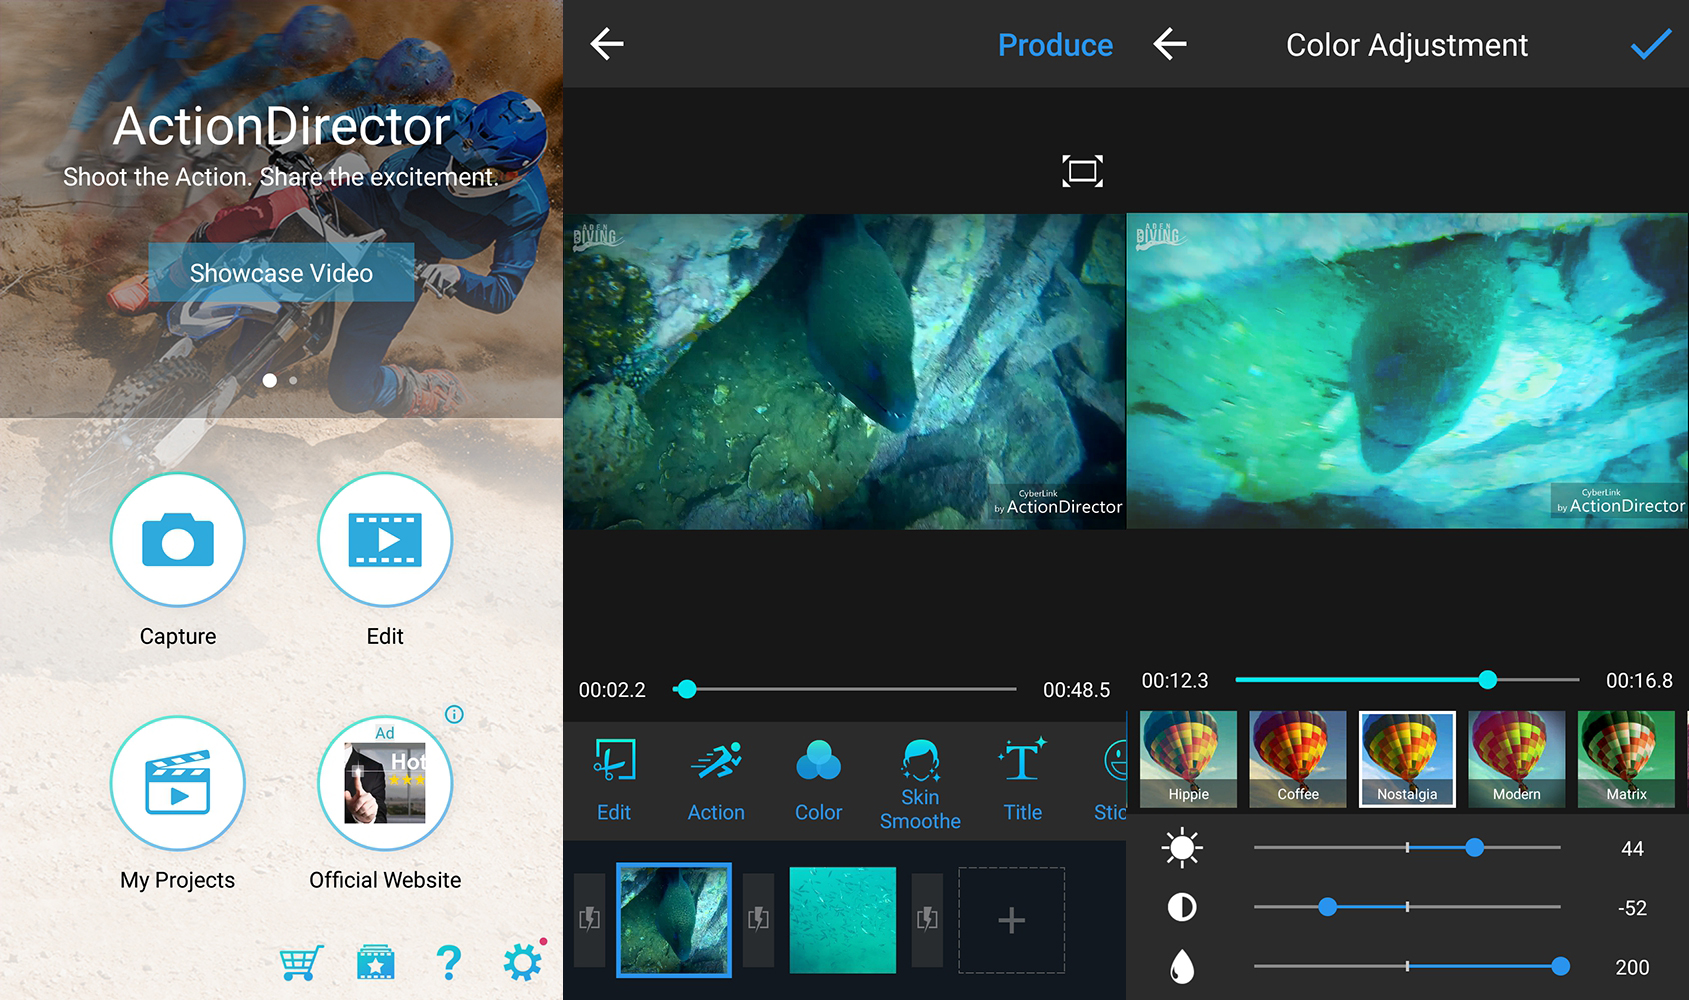Open settings gear icon

coord(522,962)
